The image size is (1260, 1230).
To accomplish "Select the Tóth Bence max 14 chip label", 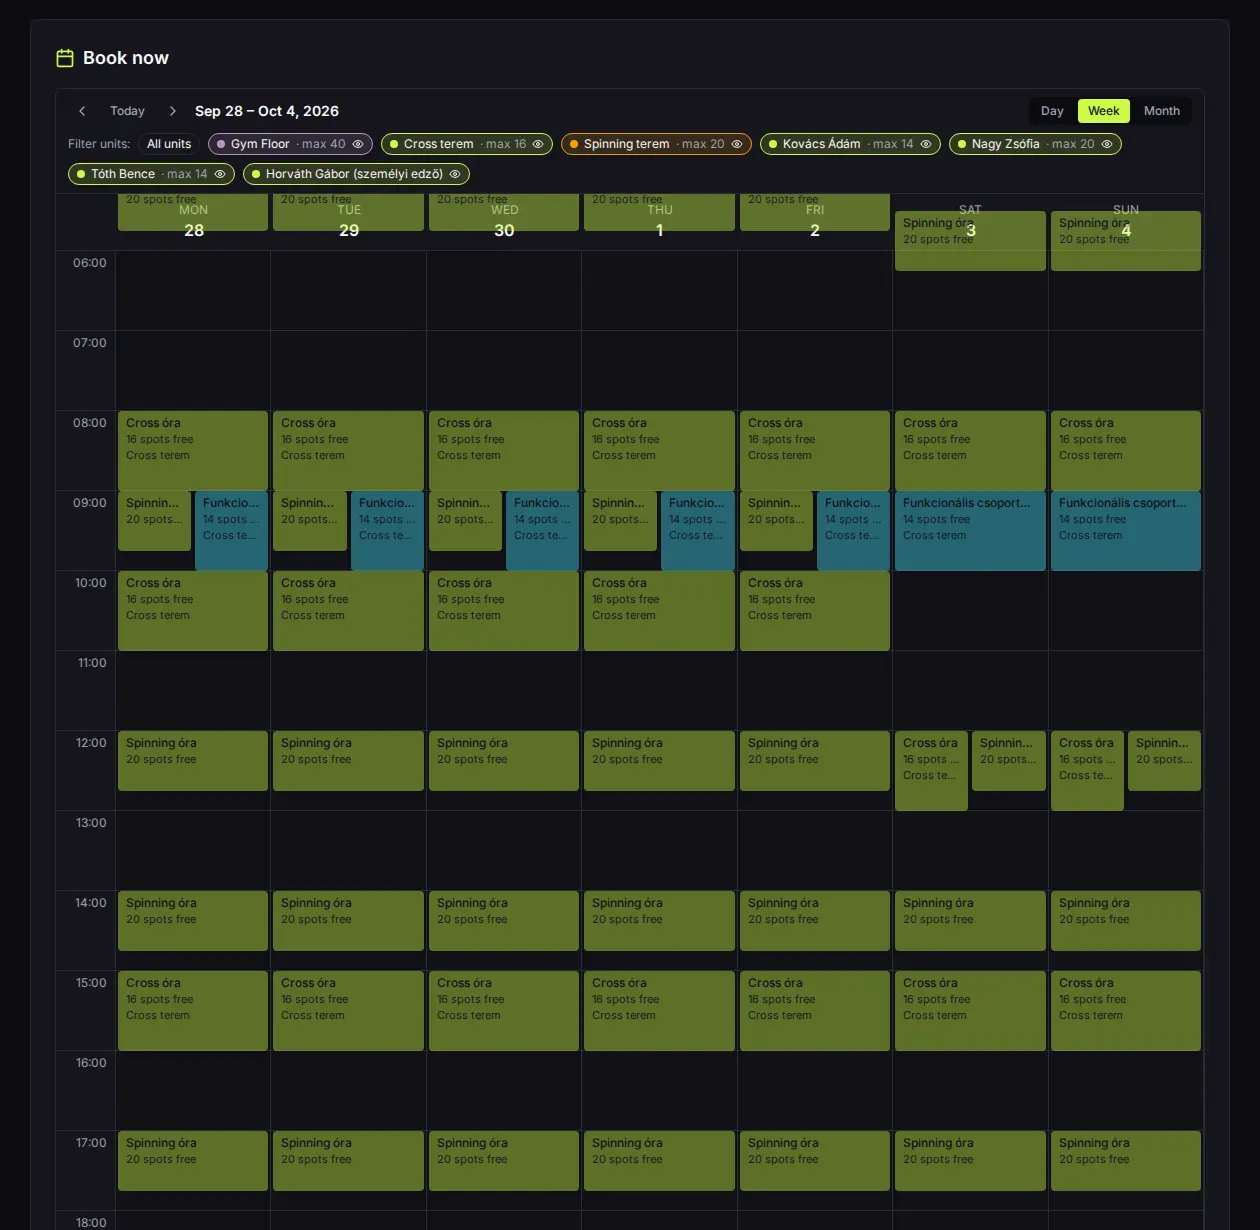I will point(149,174).
